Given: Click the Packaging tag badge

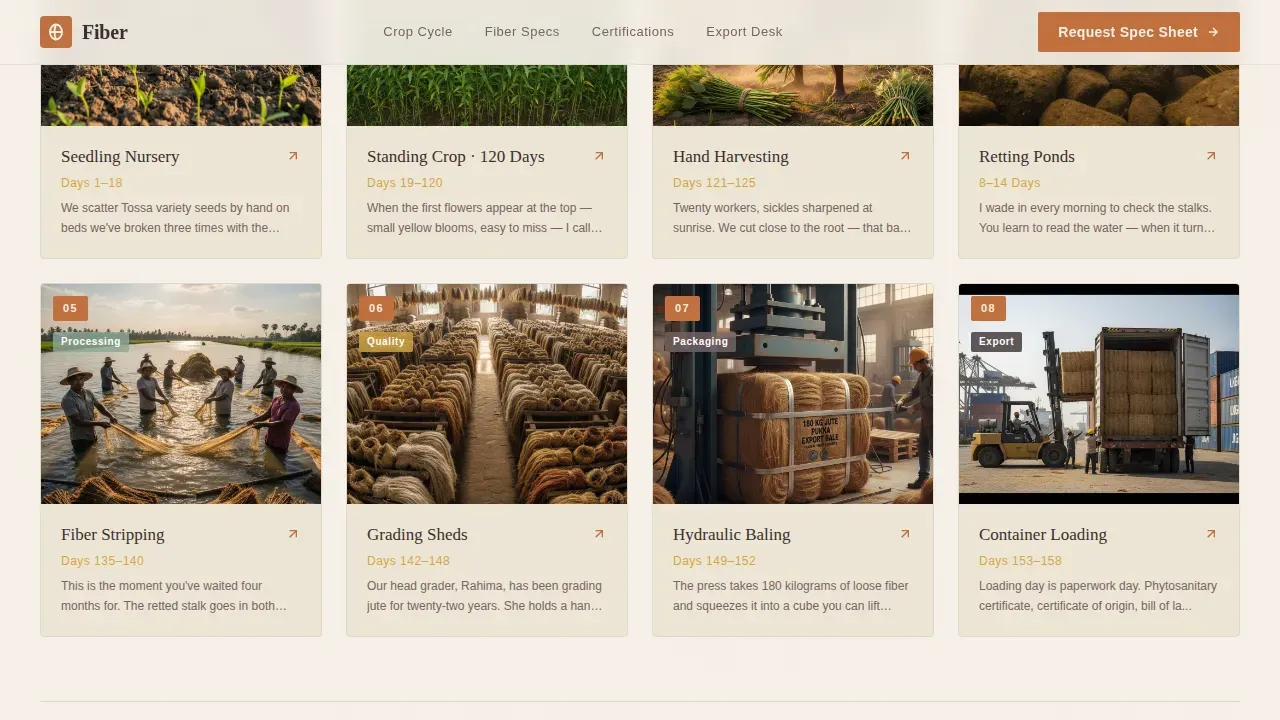Looking at the screenshot, I should pos(700,341).
